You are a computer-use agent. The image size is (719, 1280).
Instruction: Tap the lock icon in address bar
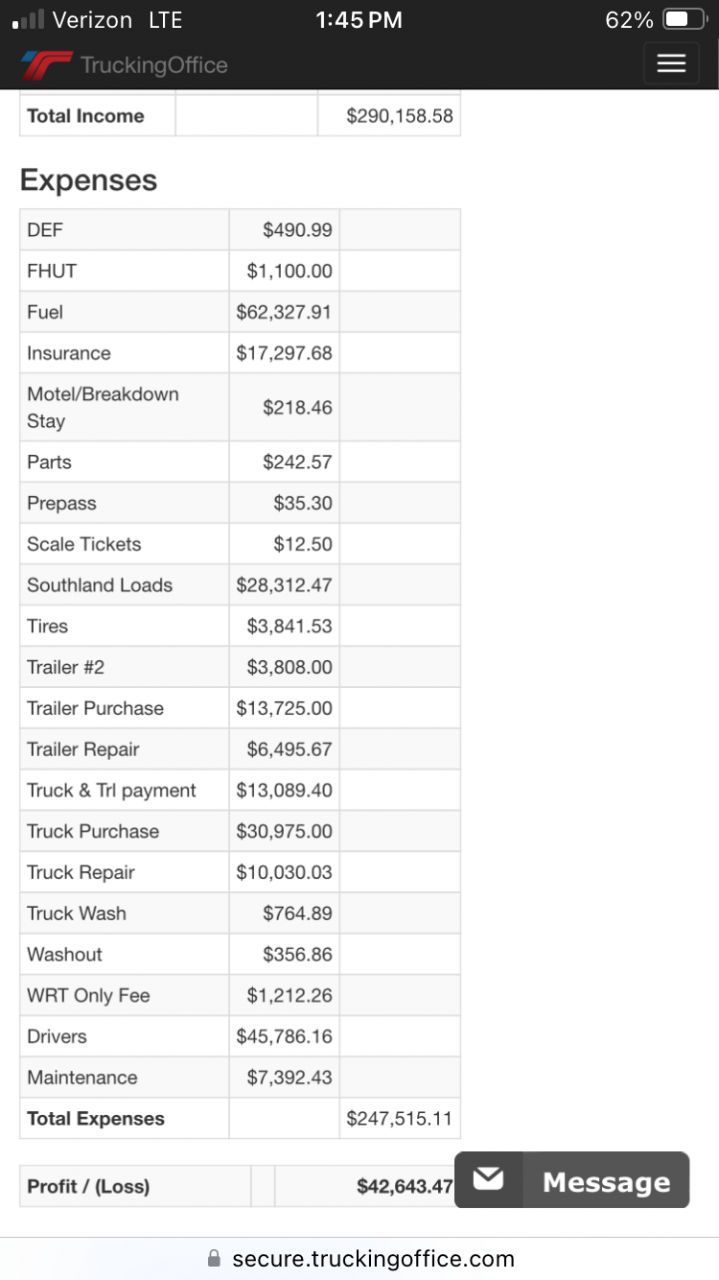212,1258
